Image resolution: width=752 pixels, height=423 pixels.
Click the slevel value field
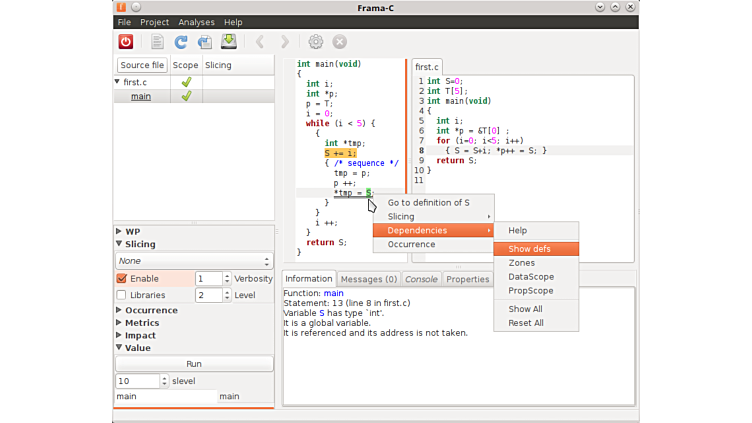coord(136,381)
